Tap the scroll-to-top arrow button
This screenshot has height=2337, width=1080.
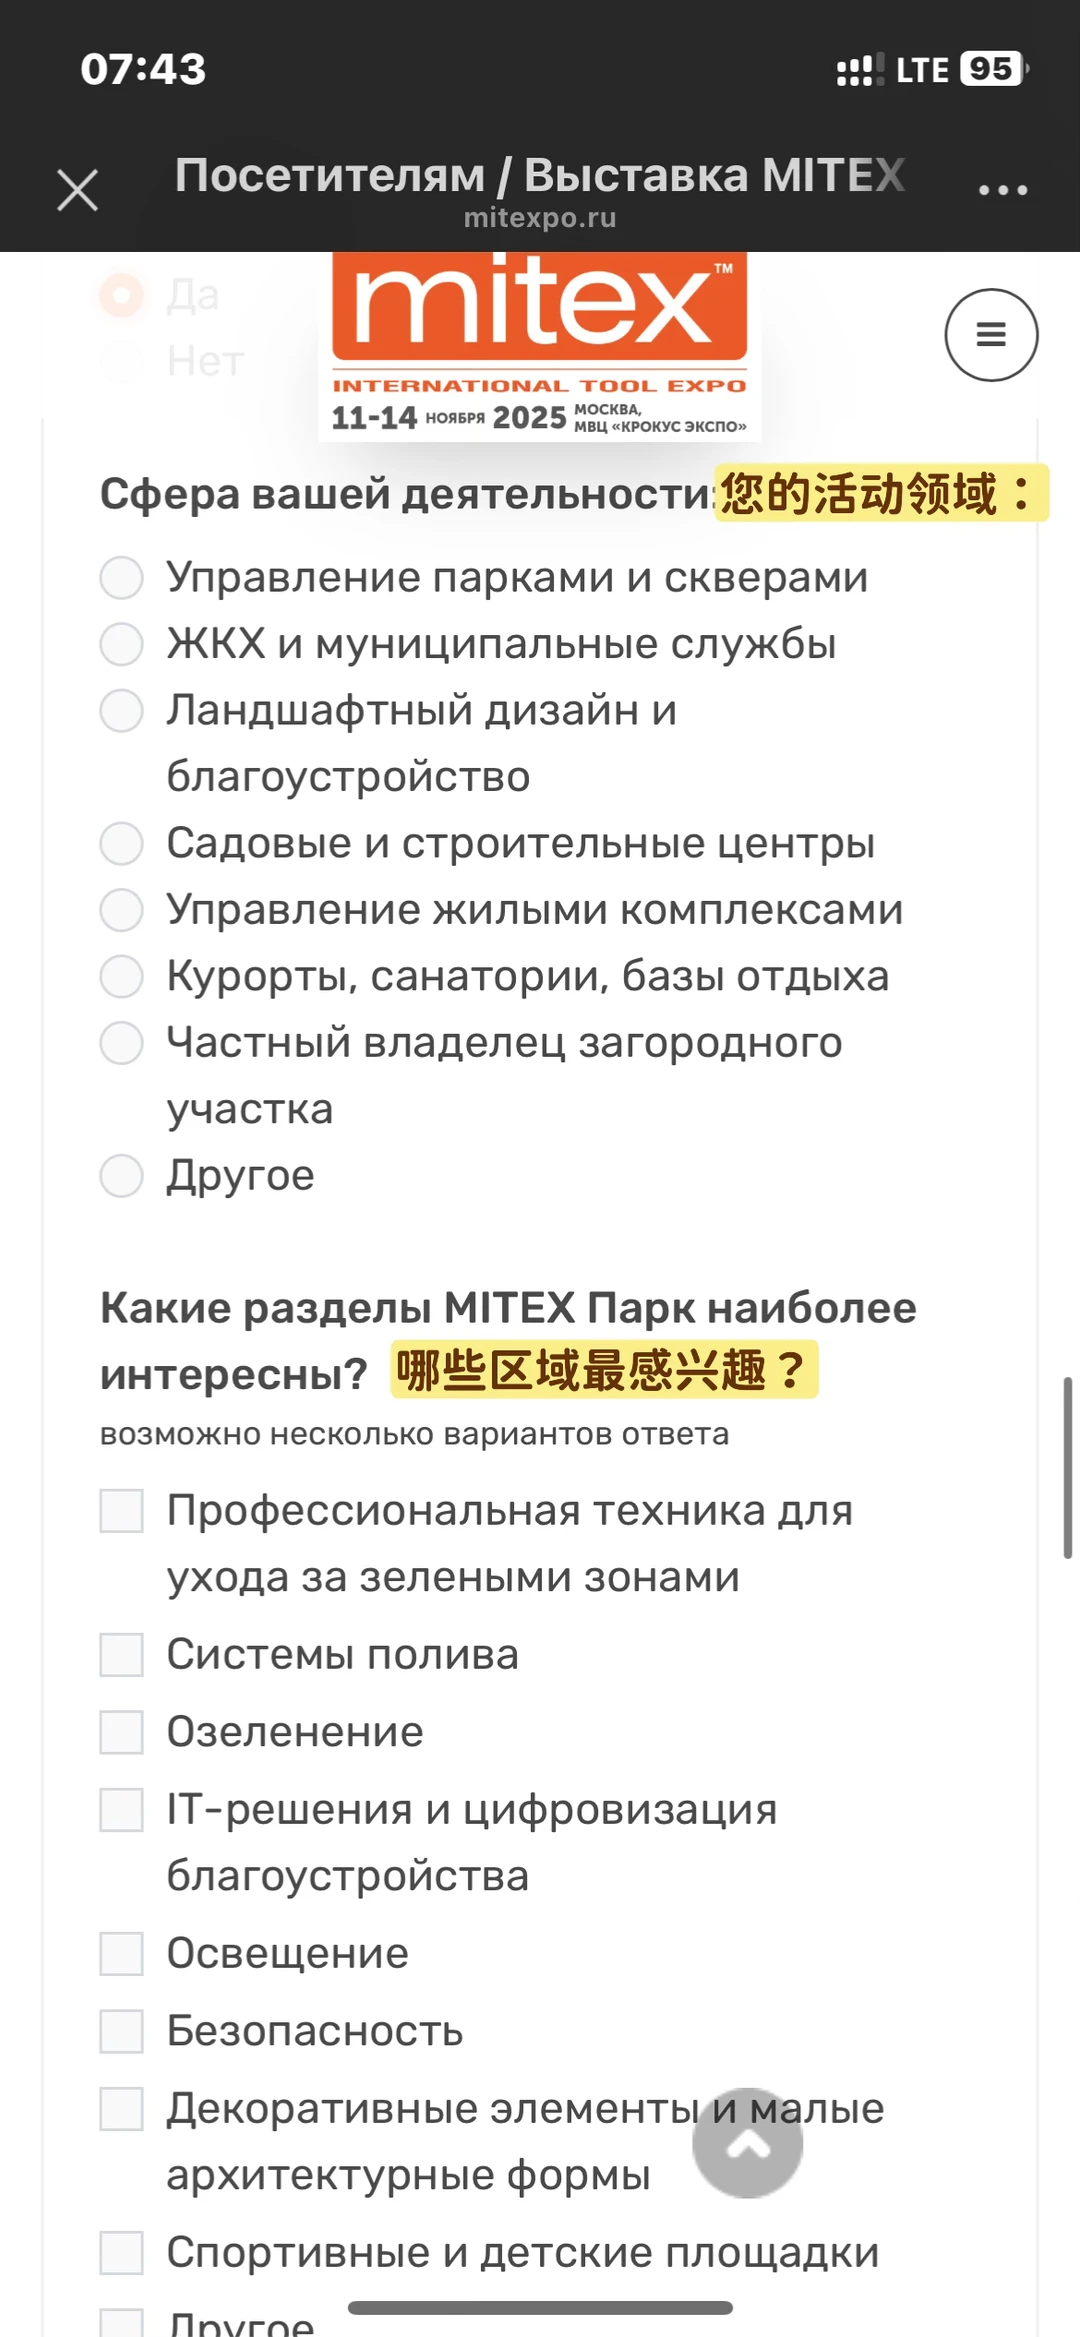(x=747, y=2142)
